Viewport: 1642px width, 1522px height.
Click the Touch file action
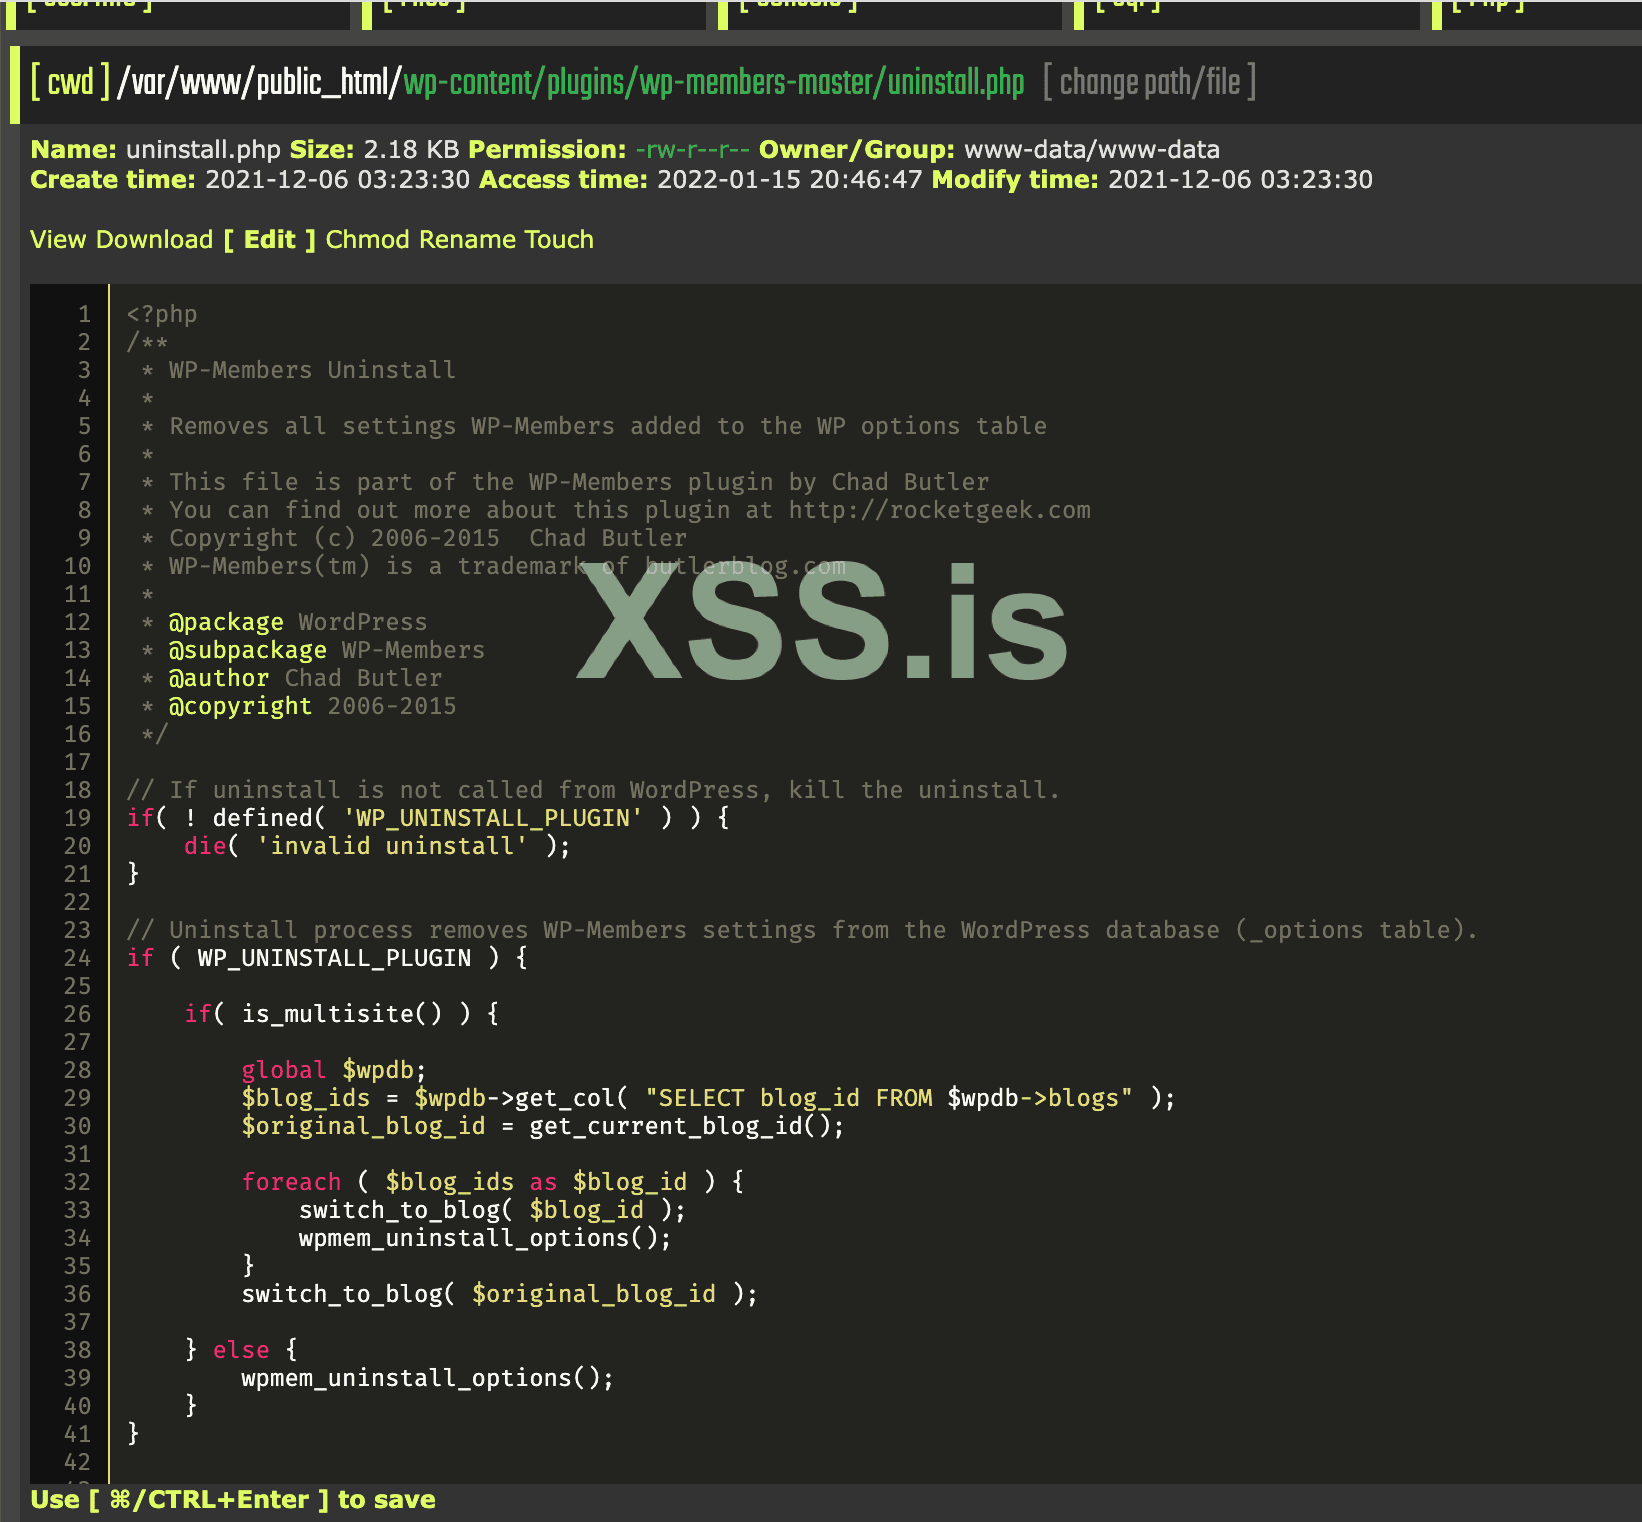click(x=559, y=239)
